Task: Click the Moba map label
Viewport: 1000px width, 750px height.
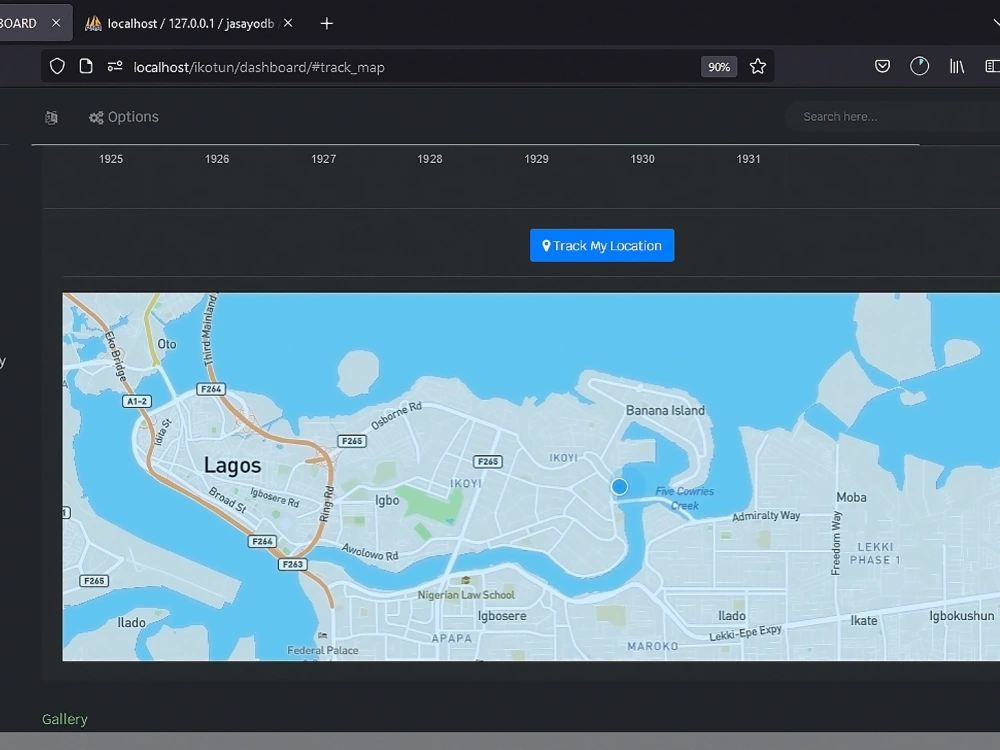Action: pos(851,497)
